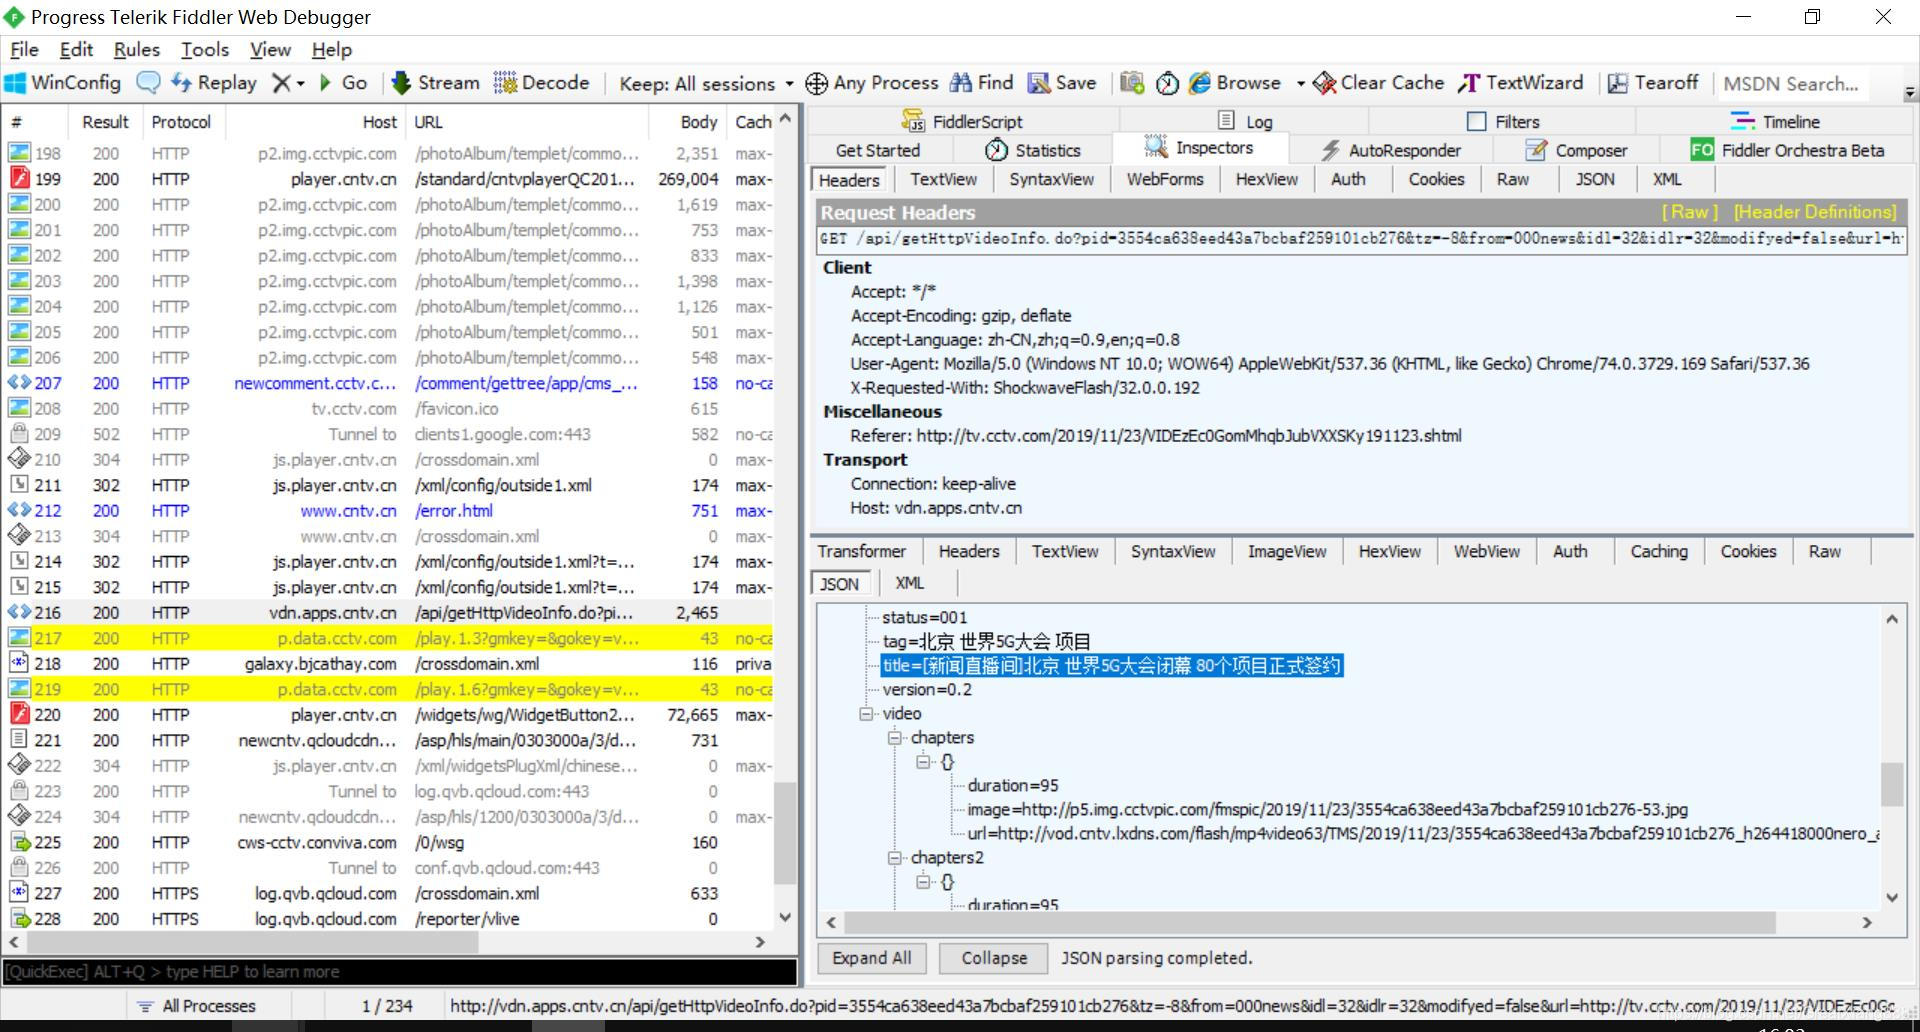Click the lock icon of session 209
This screenshot has height=1032, width=1920.
pyautogui.click(x=19, y=434)
